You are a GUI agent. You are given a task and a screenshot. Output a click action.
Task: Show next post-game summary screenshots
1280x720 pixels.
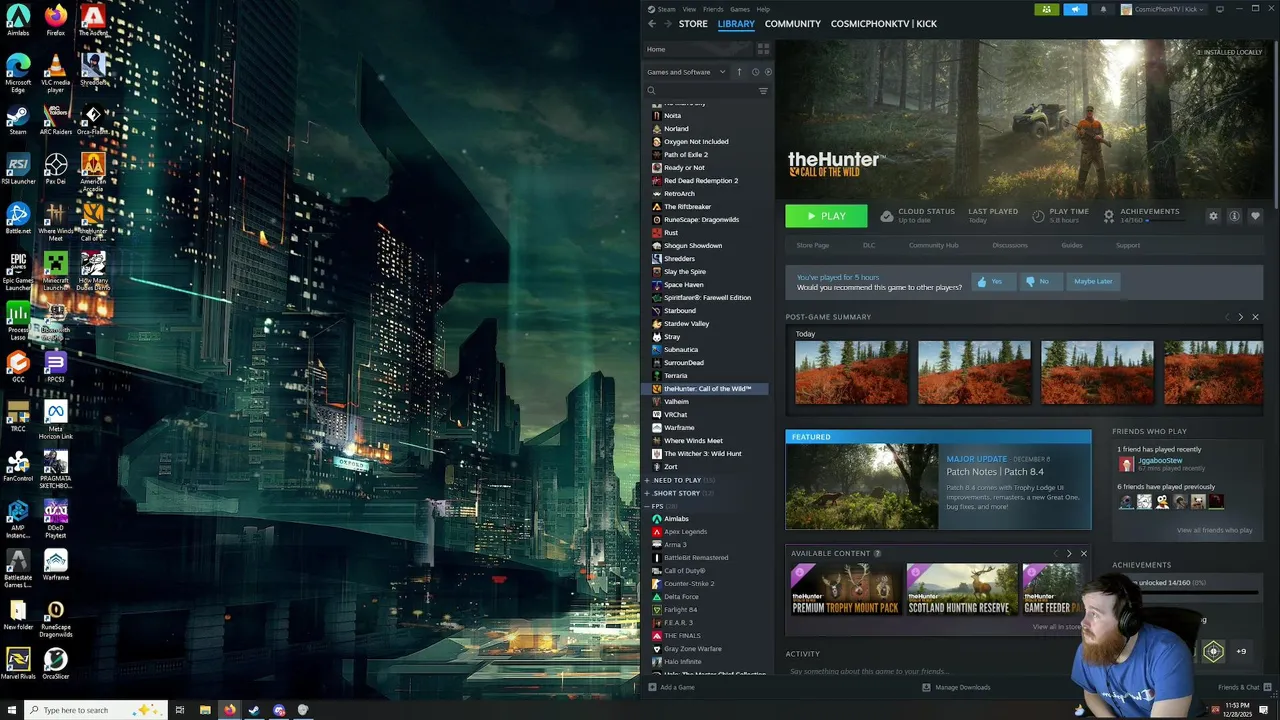[x=1241, y=317]
